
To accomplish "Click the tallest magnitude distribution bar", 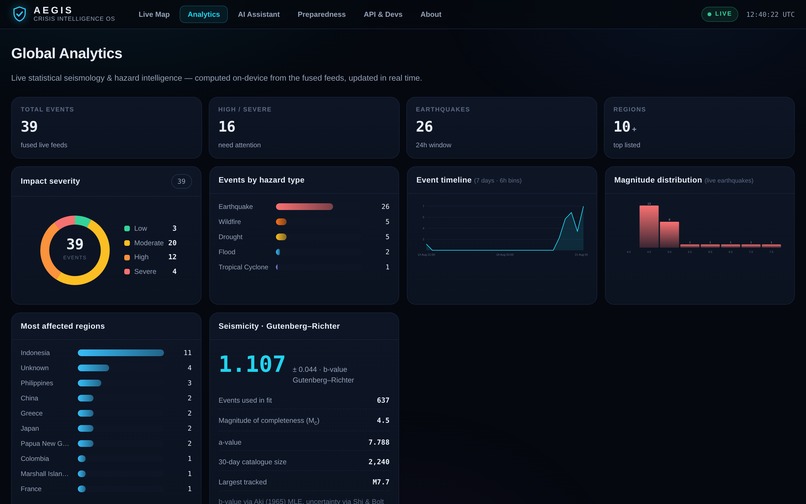I will (x=649, y=226).
